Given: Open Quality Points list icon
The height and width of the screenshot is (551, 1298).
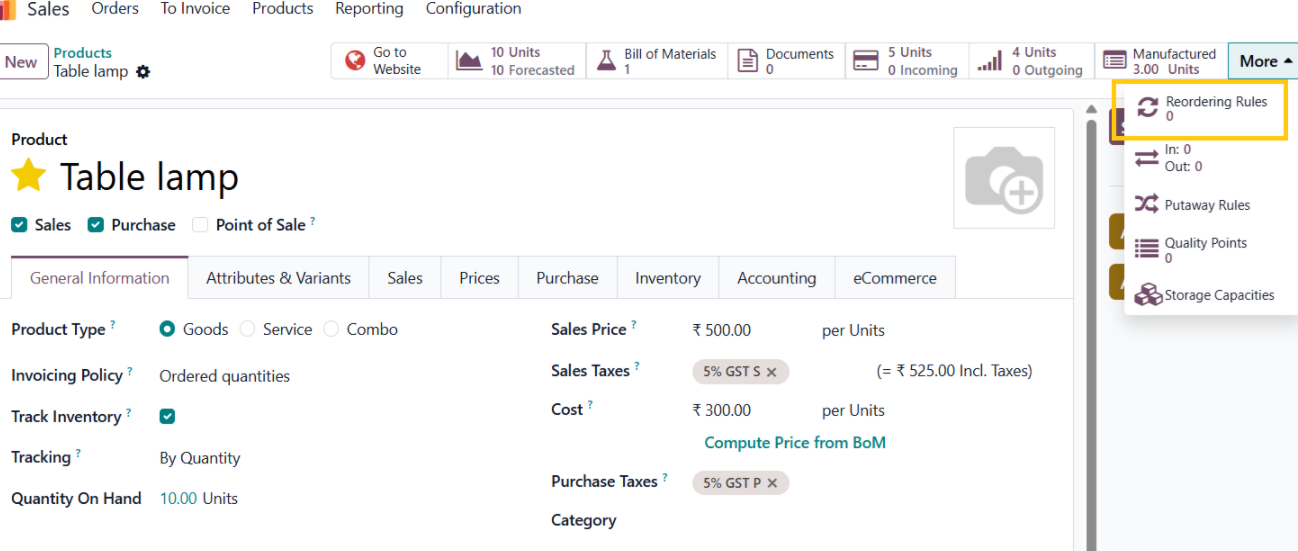Looking at the screenshot, I should (x=1147, y=249).
